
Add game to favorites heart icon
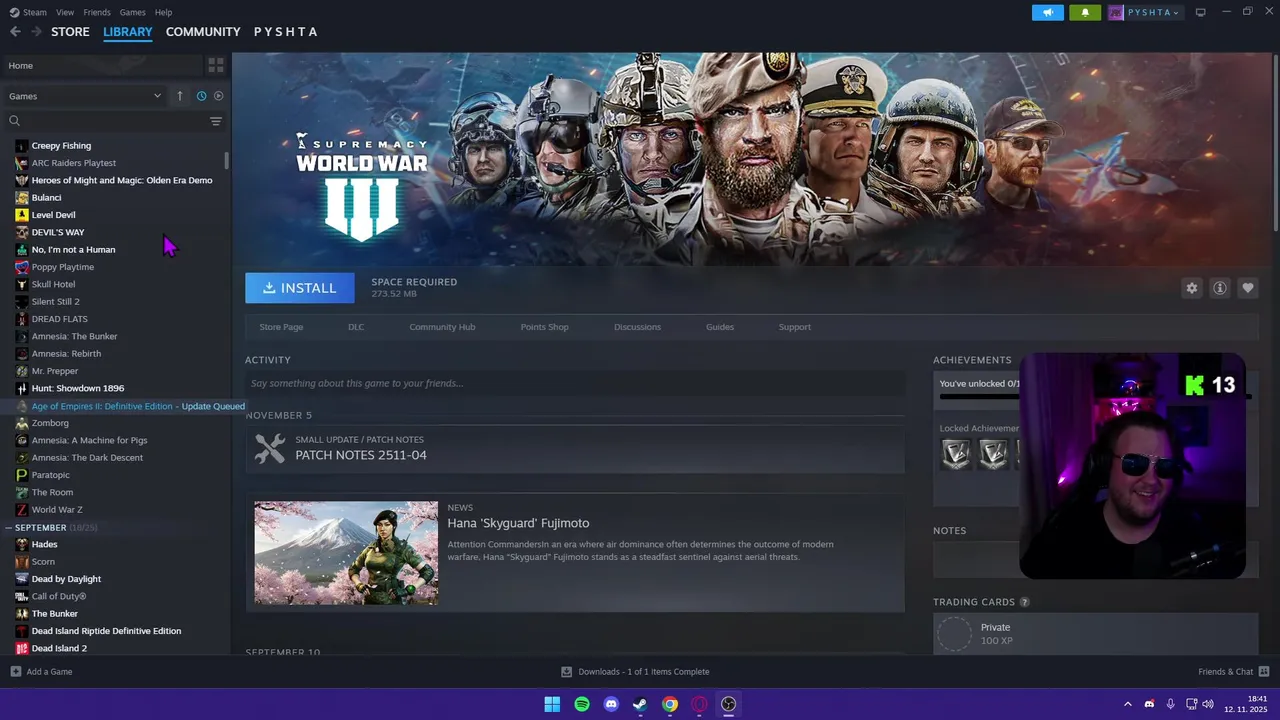(x=1247, y=288)
